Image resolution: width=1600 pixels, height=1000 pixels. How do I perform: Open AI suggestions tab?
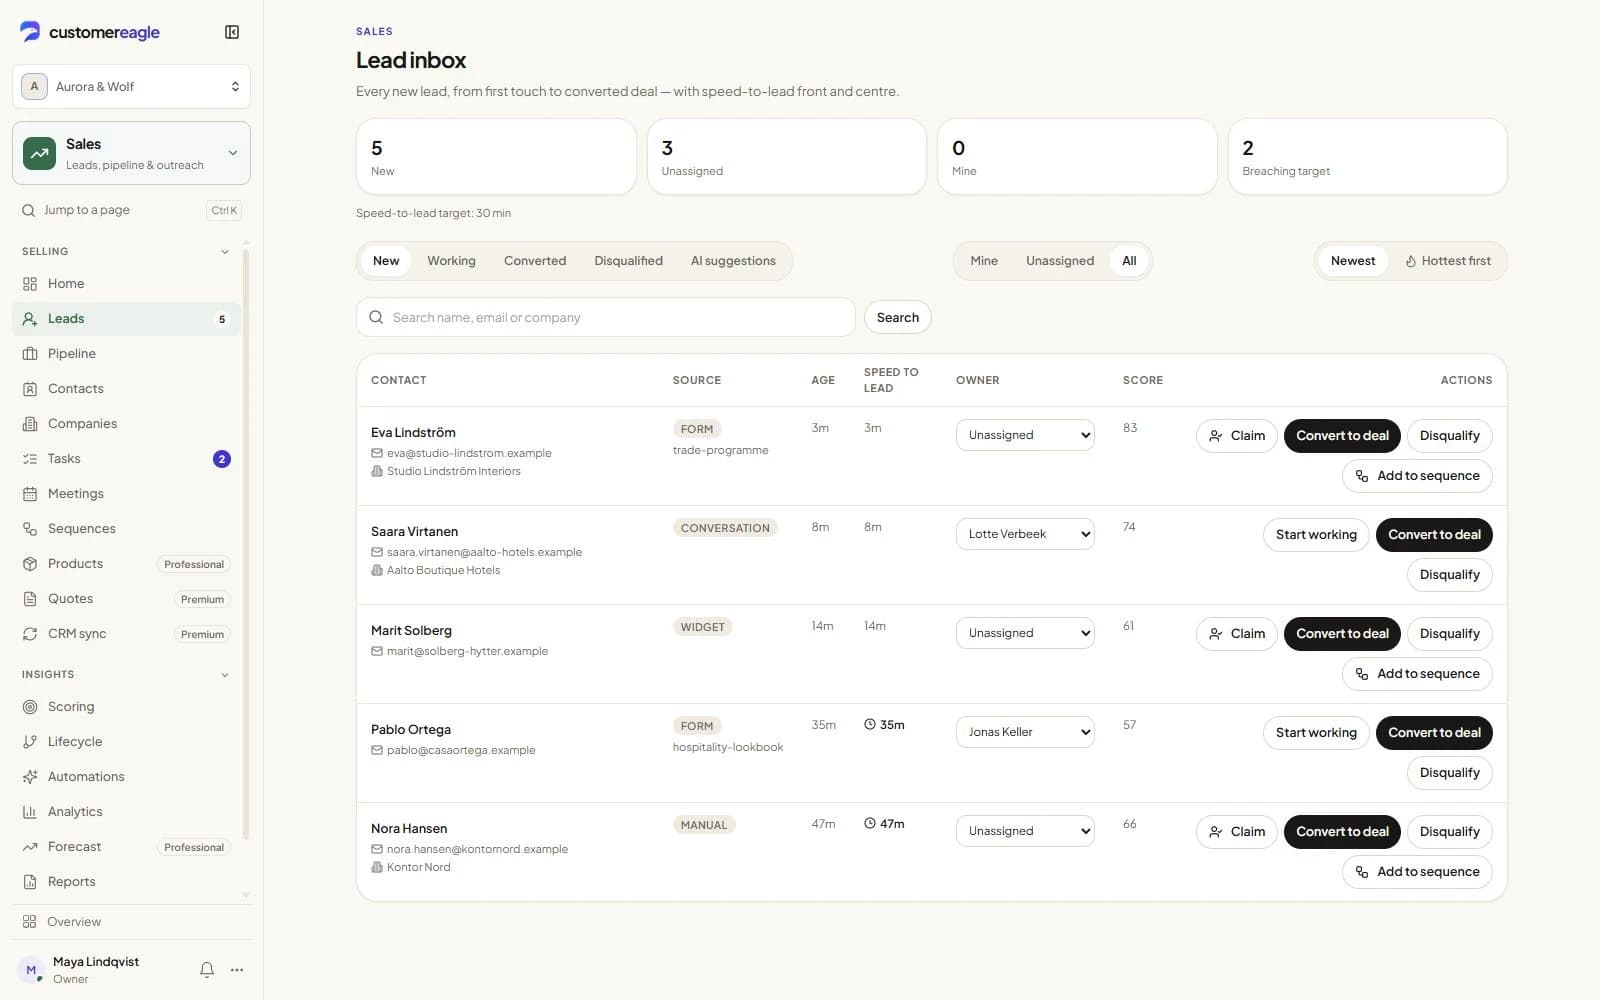click(x=733, y=261)
